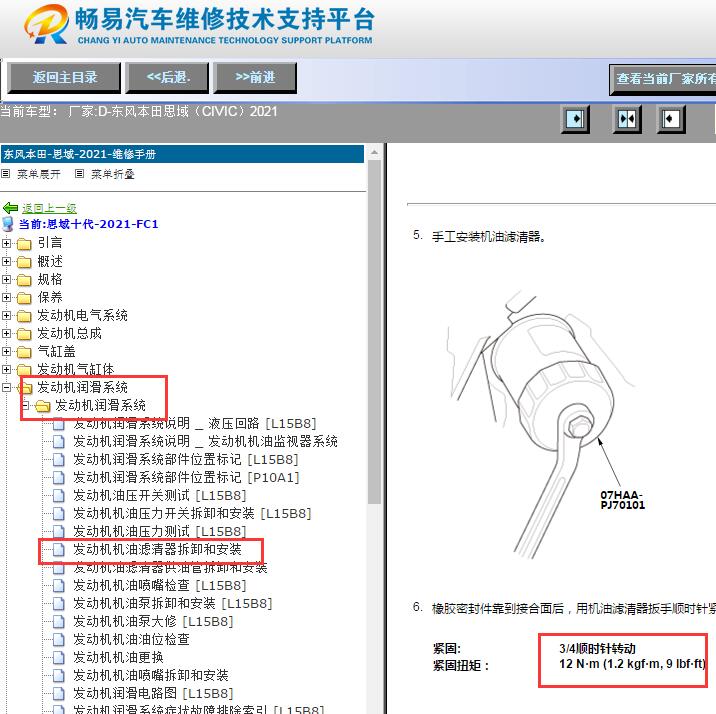716x714 pixels.
Task: Open 发动机机油滤清器拆卸和安装 document
Action: click(158, 549)
